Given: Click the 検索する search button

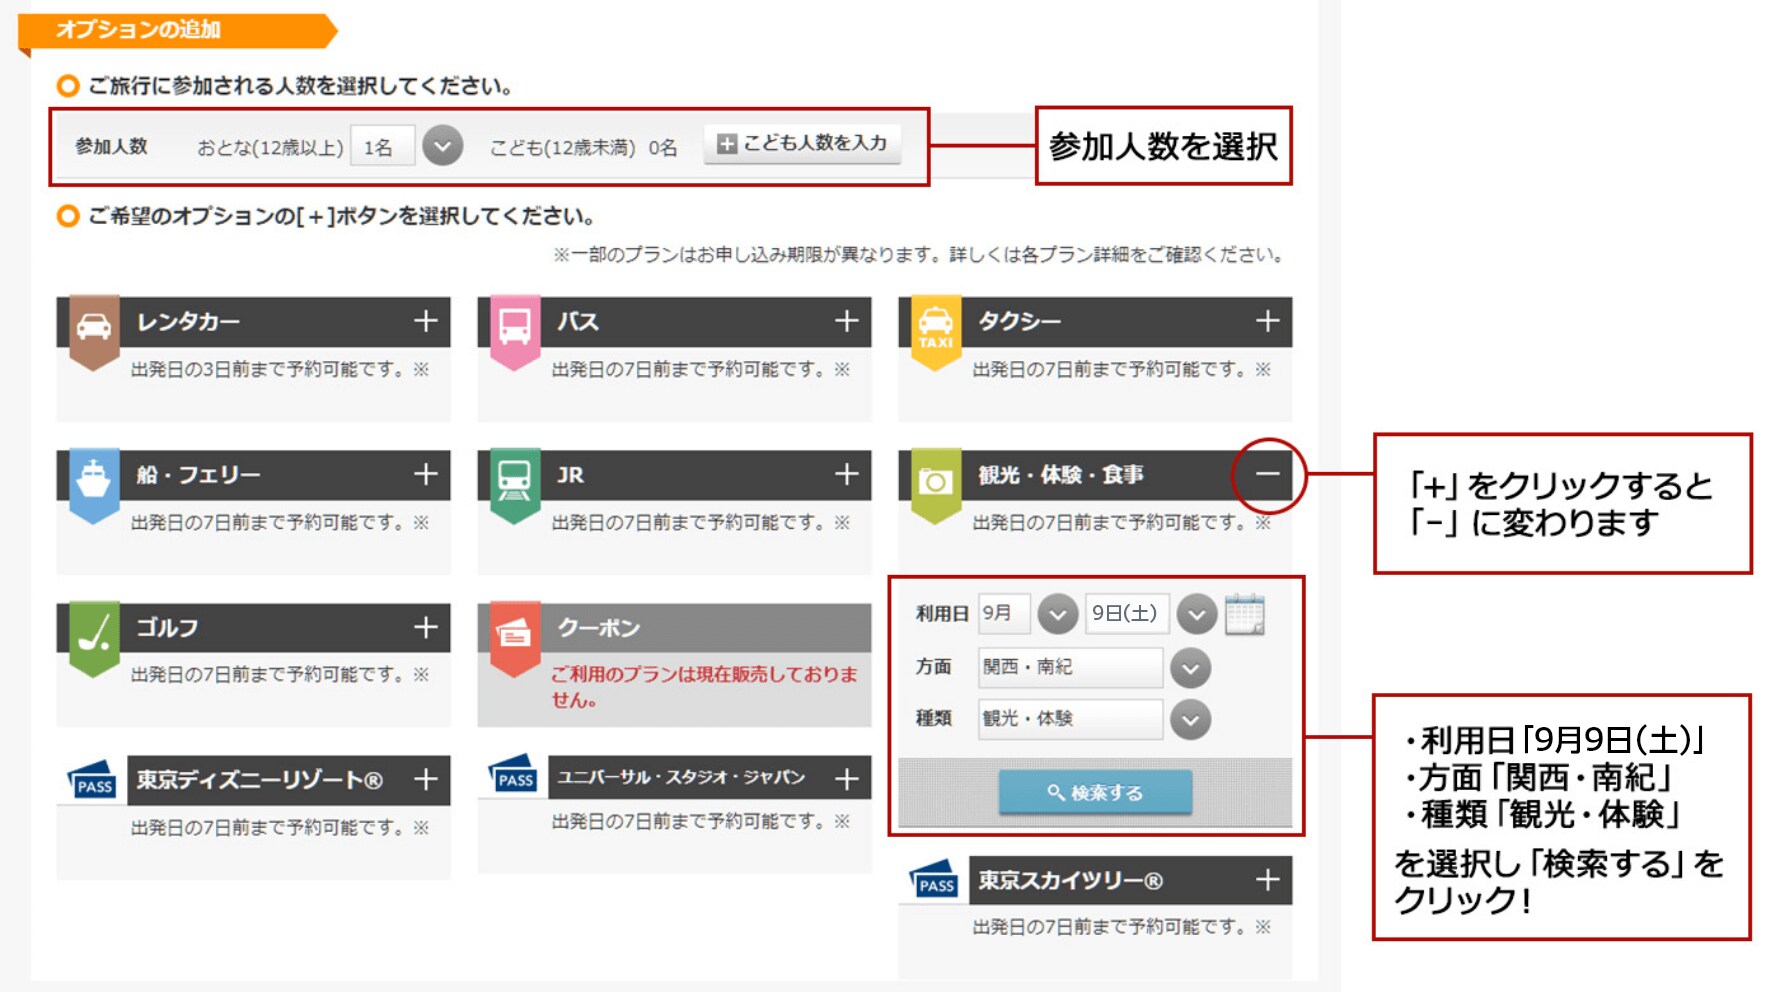Looking at the screenshot, I should point(1095,792).
